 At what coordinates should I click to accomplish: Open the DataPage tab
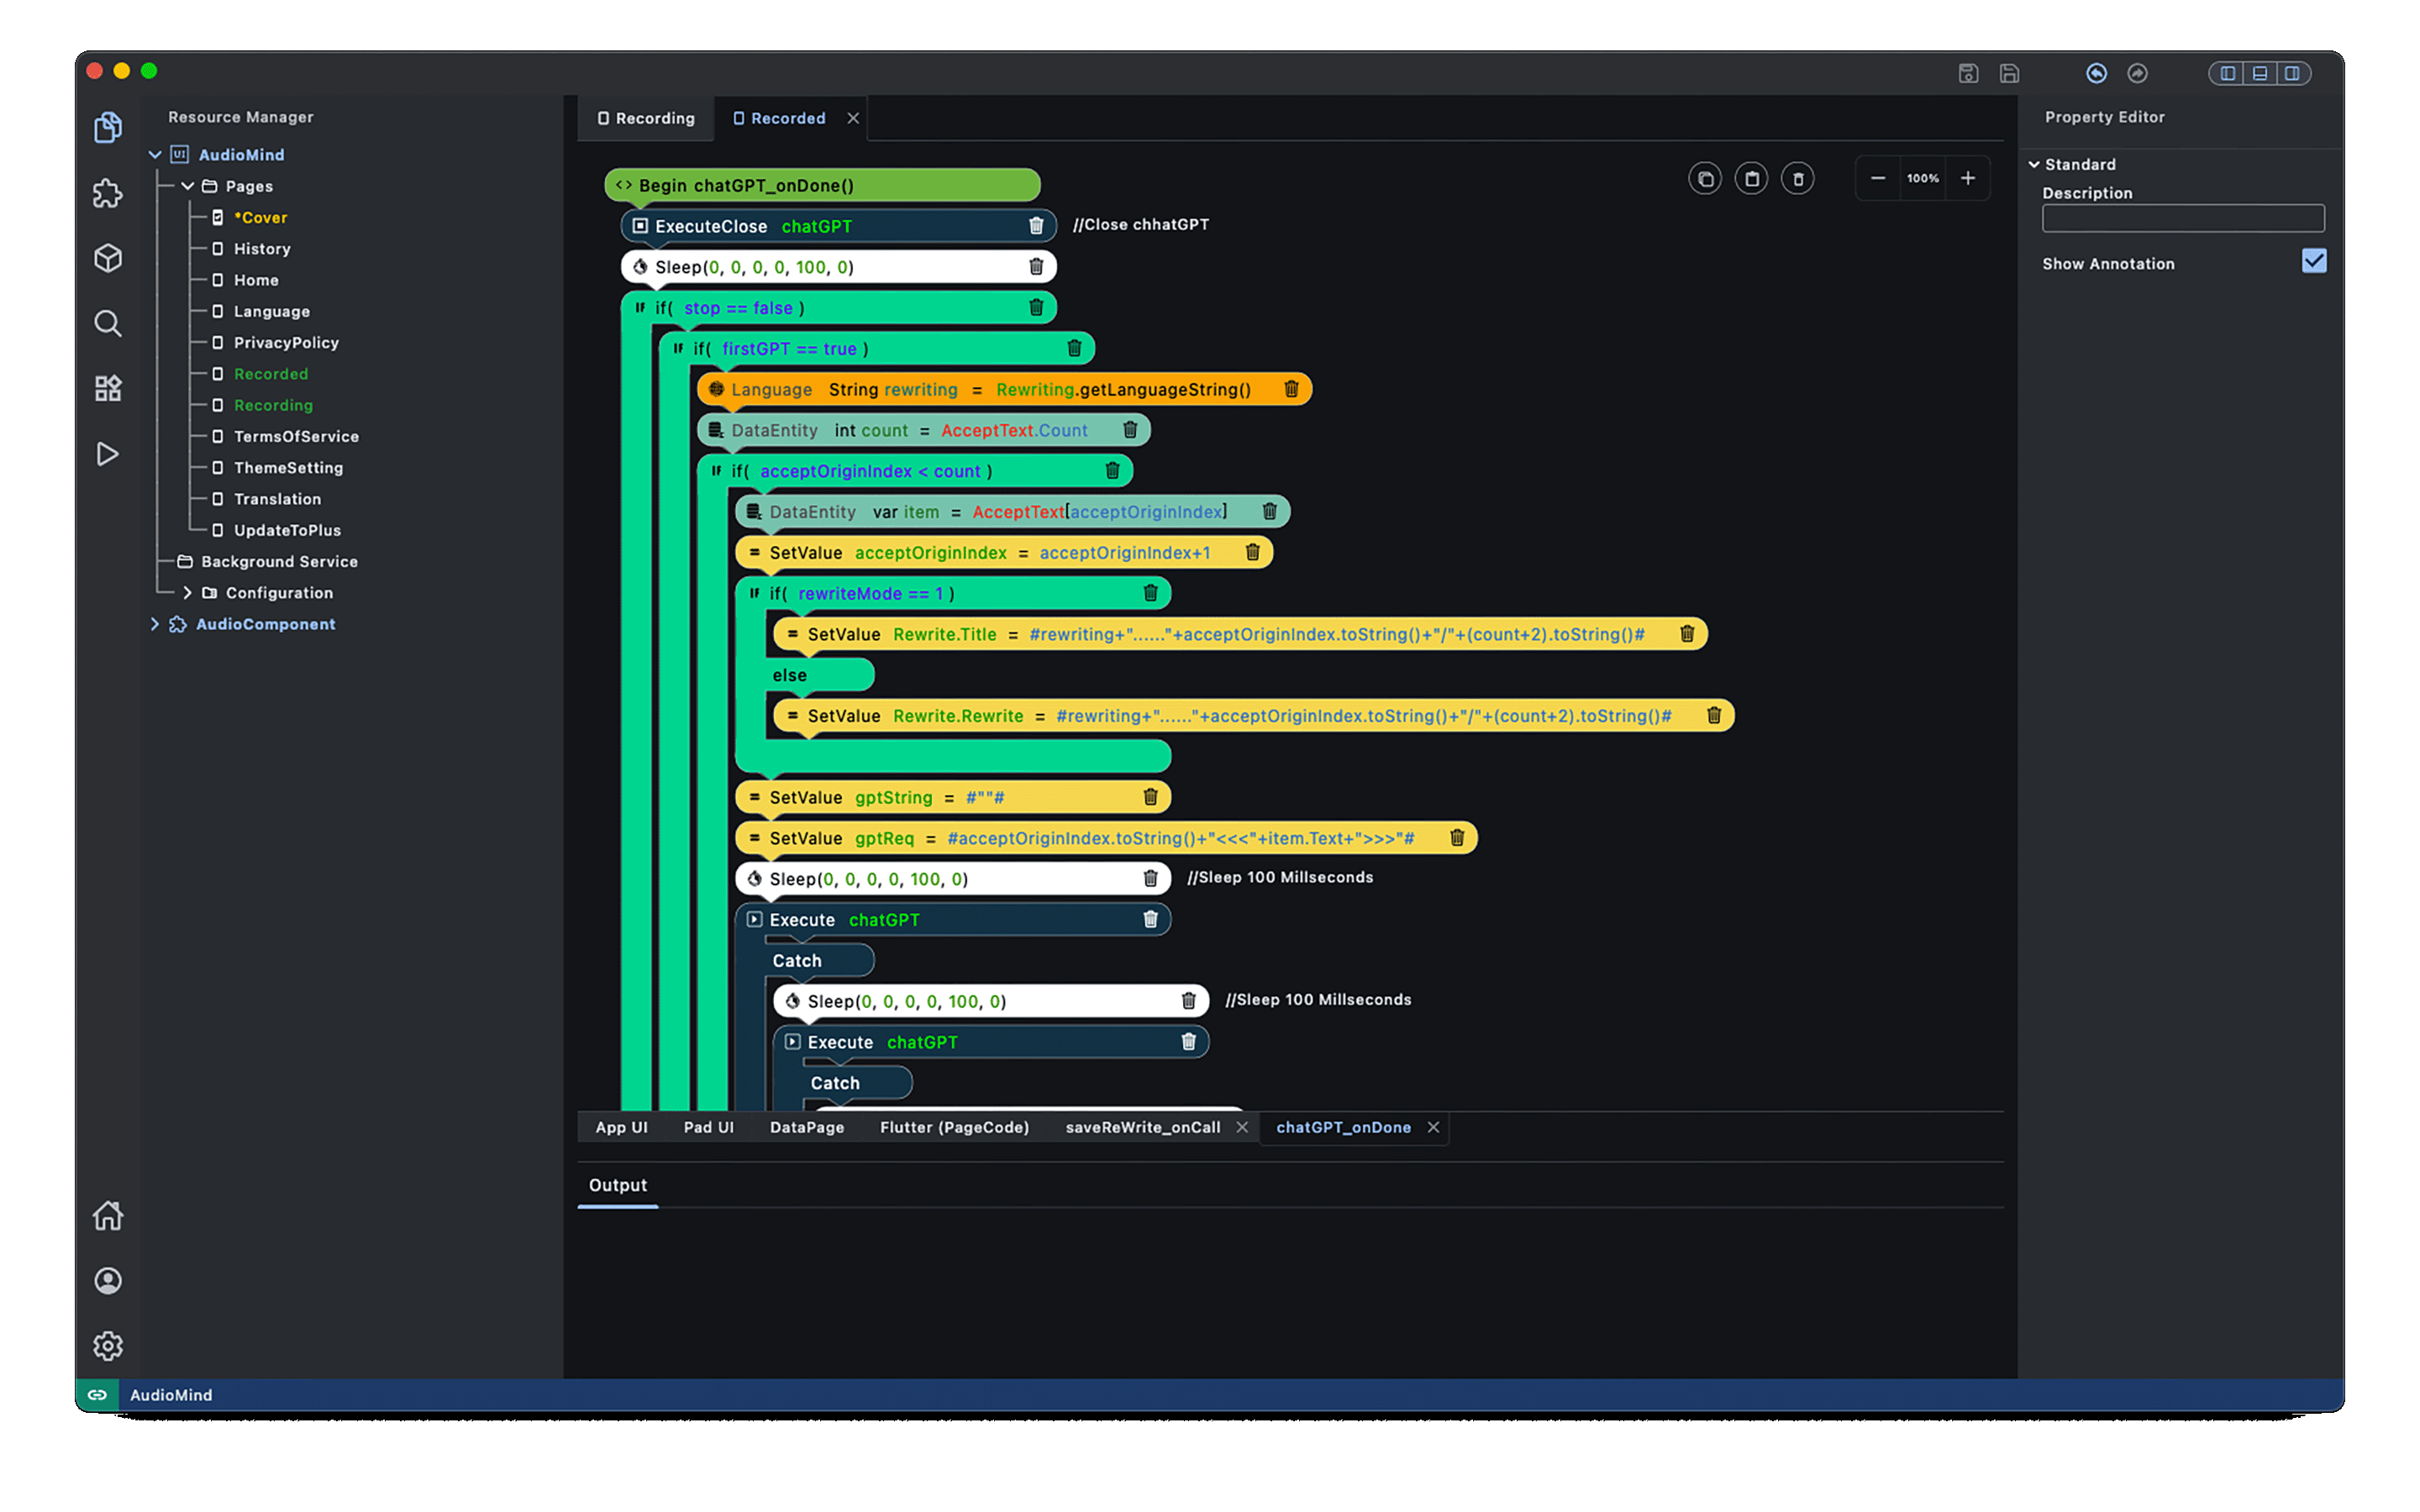pyautogui.click(x=807, y=1127)
